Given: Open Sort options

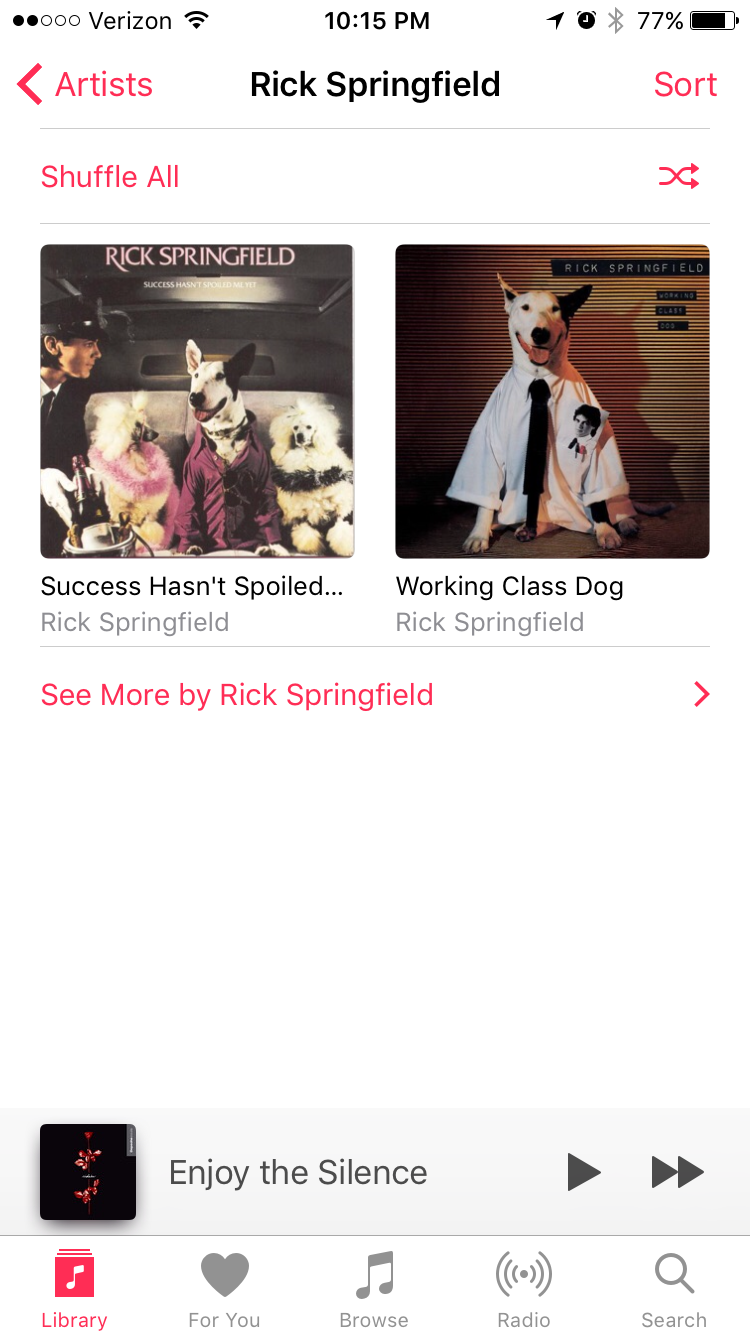Looking at the screenshot, I should [685, 85].
